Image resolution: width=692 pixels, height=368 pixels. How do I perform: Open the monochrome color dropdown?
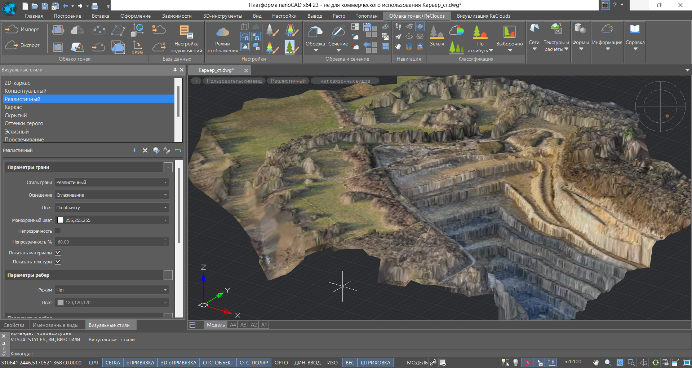[112, 220]
